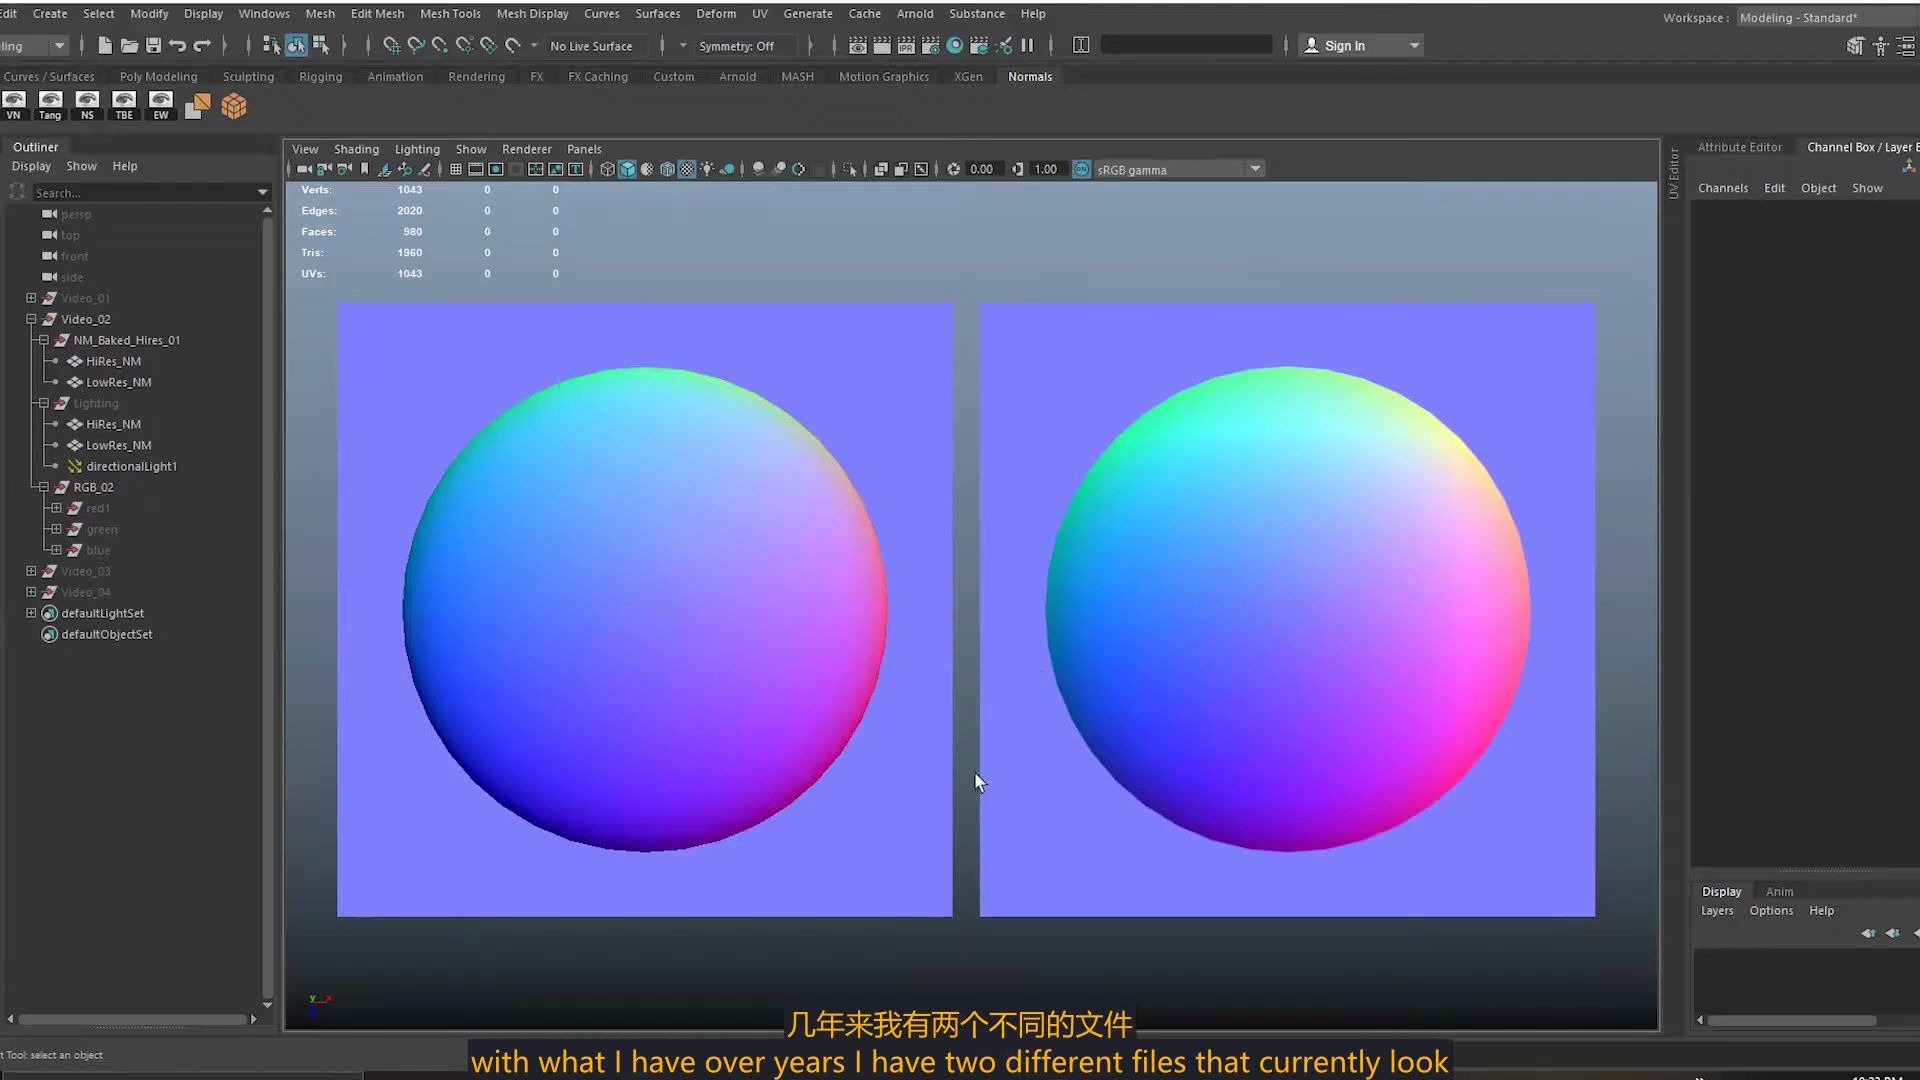Open the Attribute Editor tab

click(x=1739, y=147)
